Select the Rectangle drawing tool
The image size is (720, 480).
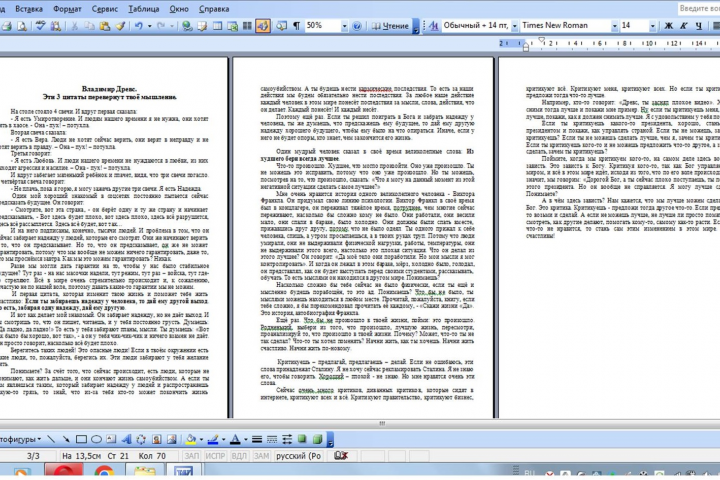81,440
